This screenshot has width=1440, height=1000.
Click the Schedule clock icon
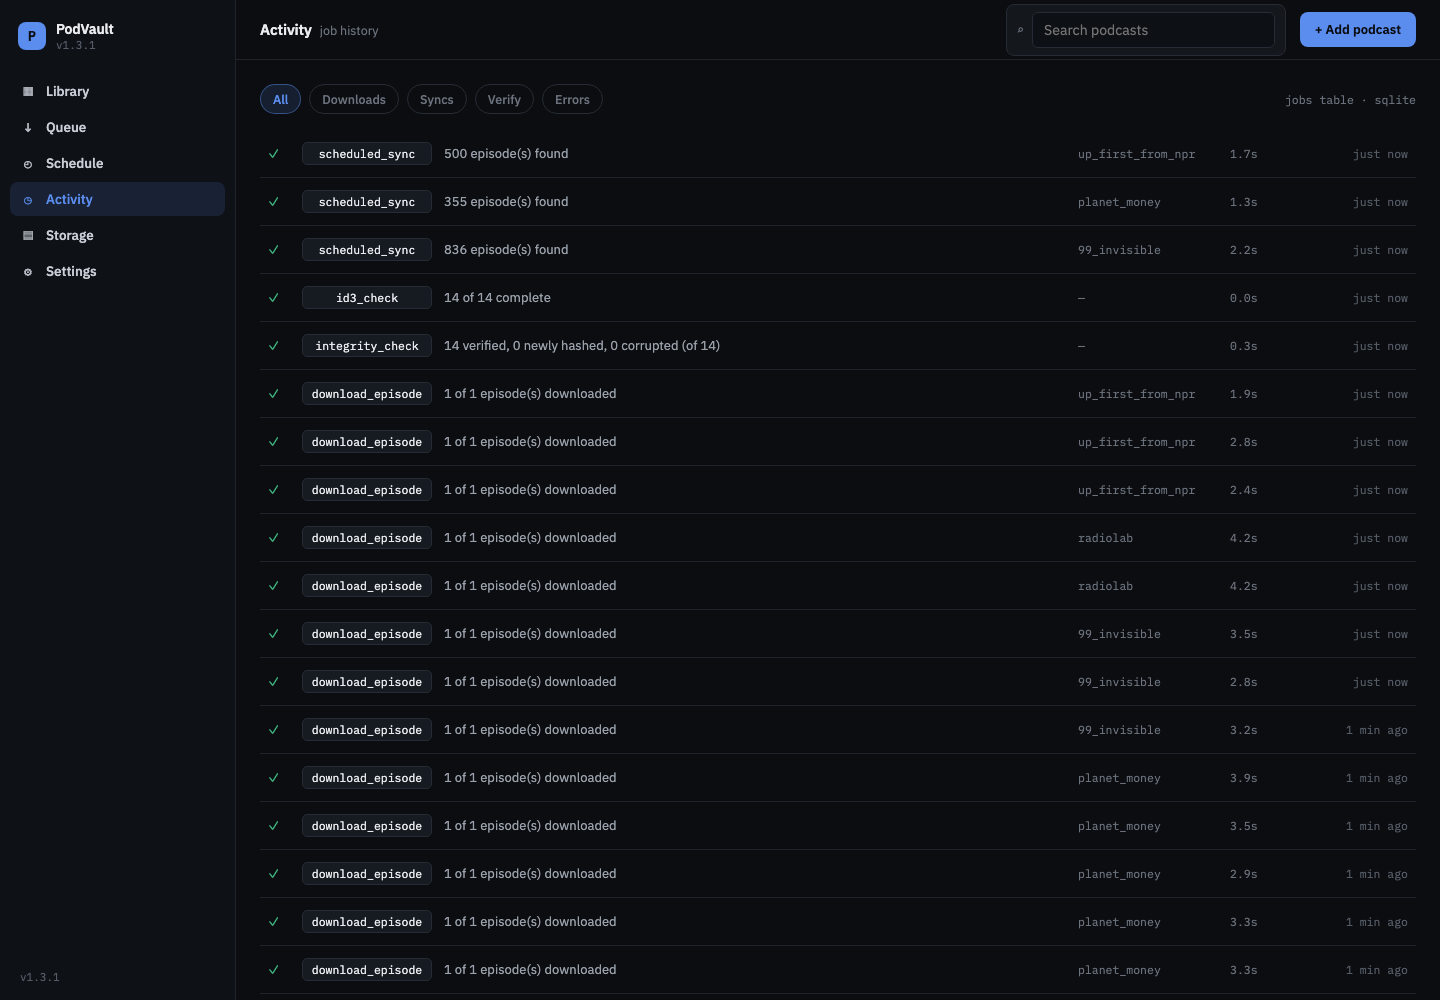pyautogui.click(x=28, y=164)
